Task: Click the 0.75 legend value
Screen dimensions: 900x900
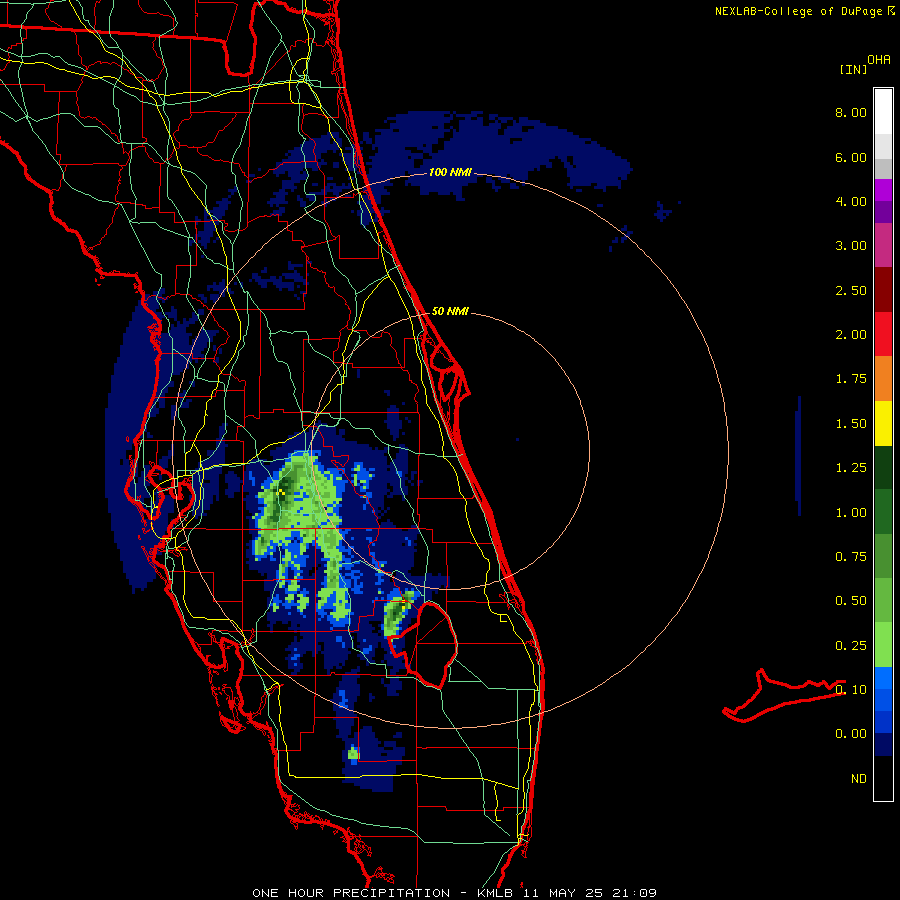Action: (x=851, y=557)
